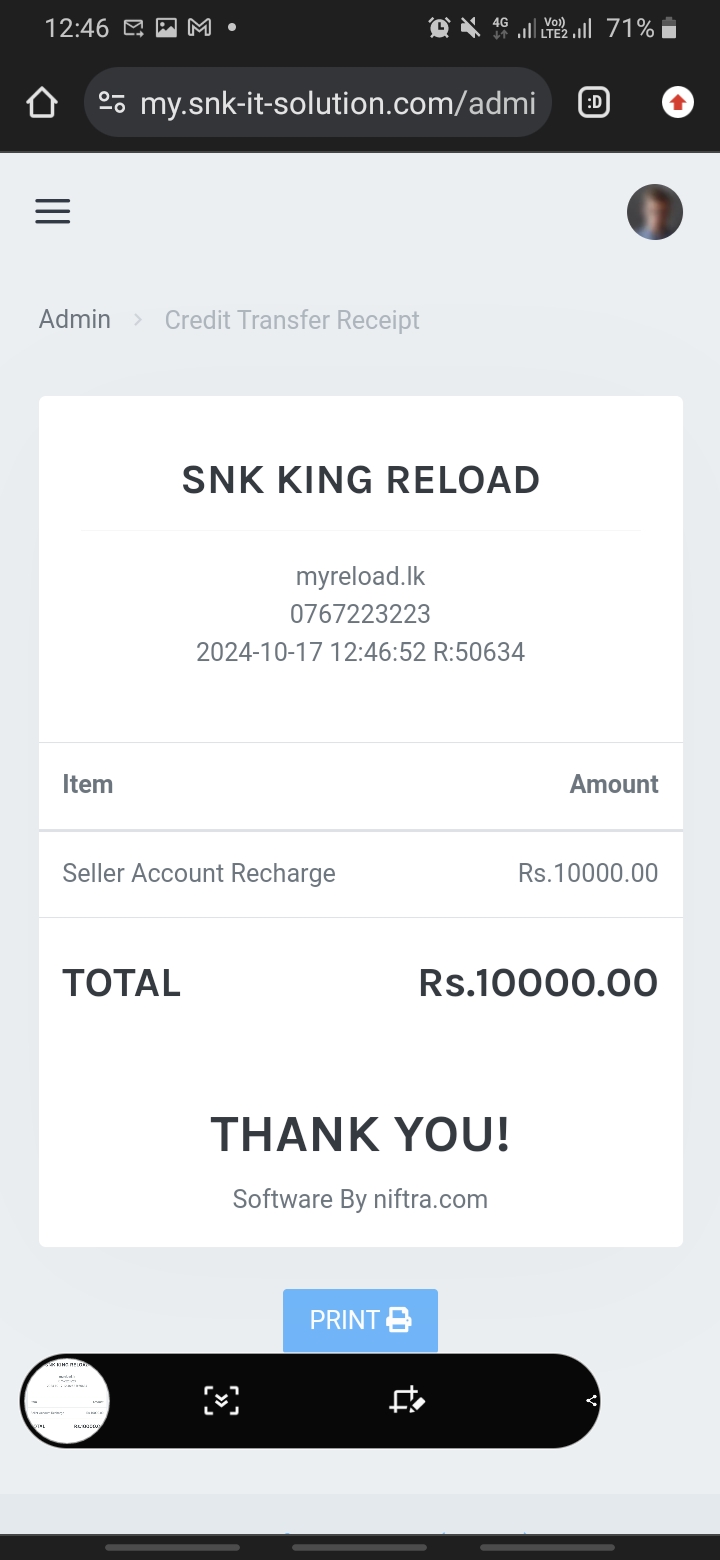Viewport: 720px width, 1560px height.
Task: Tap the scroll capture screenshot icon
Action: 221,1400
